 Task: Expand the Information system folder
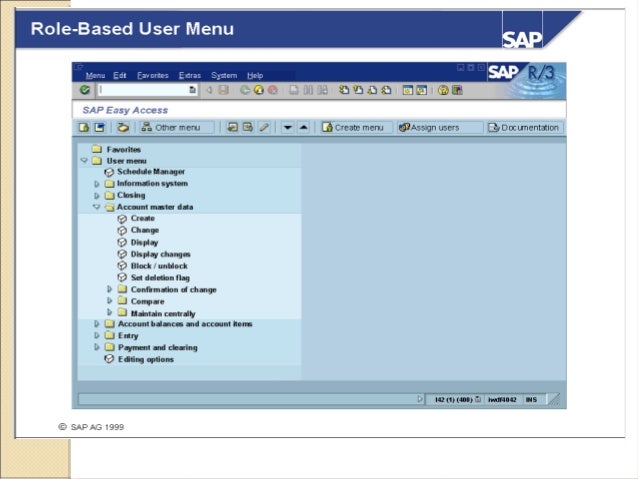coord(97,184)
